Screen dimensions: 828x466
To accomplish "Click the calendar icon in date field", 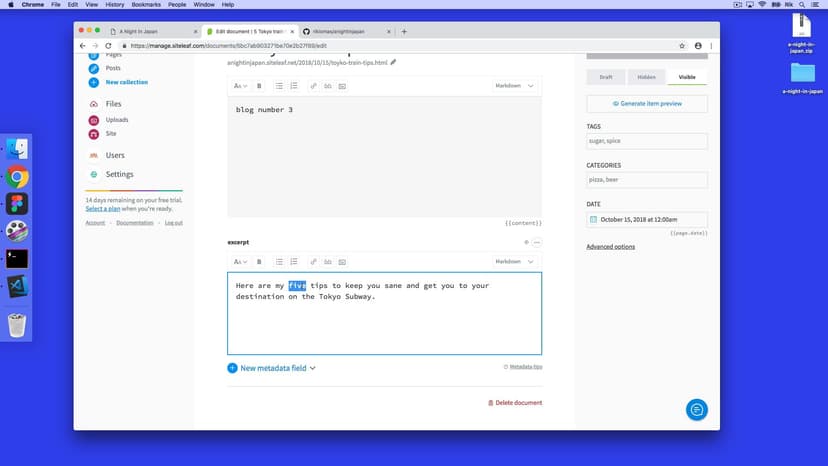I will [594, 219].
